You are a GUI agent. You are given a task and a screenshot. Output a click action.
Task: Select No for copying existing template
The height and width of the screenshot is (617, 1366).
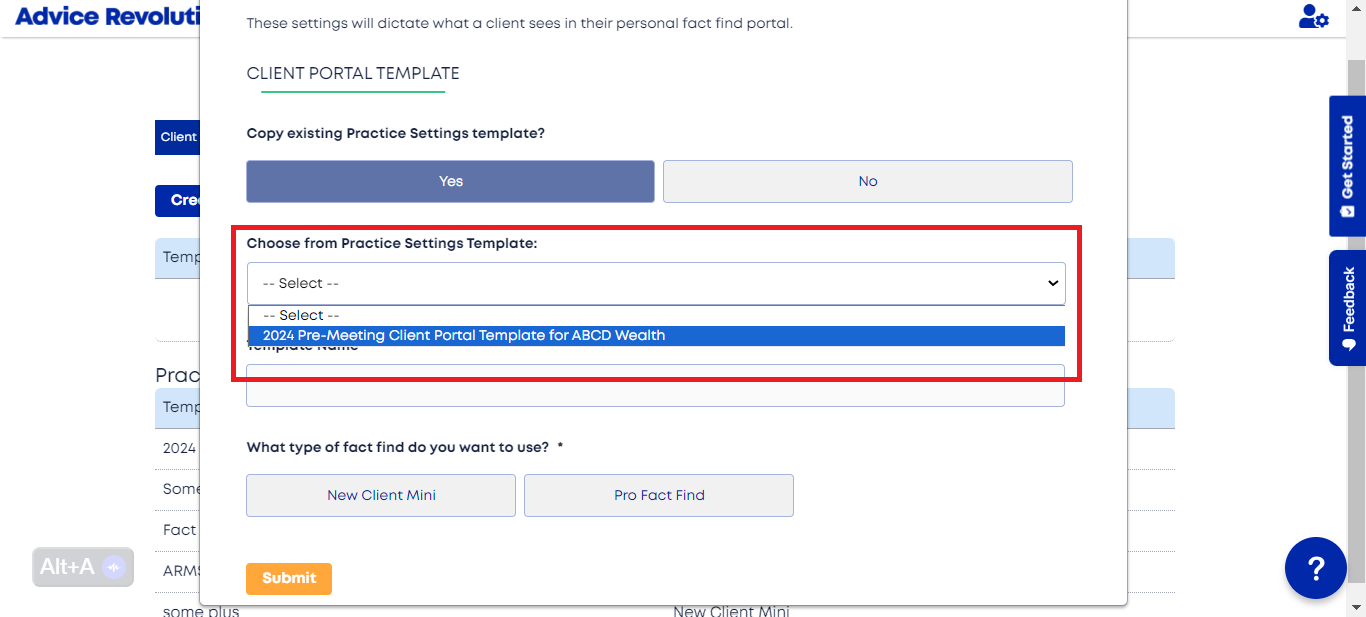[868, 181]
